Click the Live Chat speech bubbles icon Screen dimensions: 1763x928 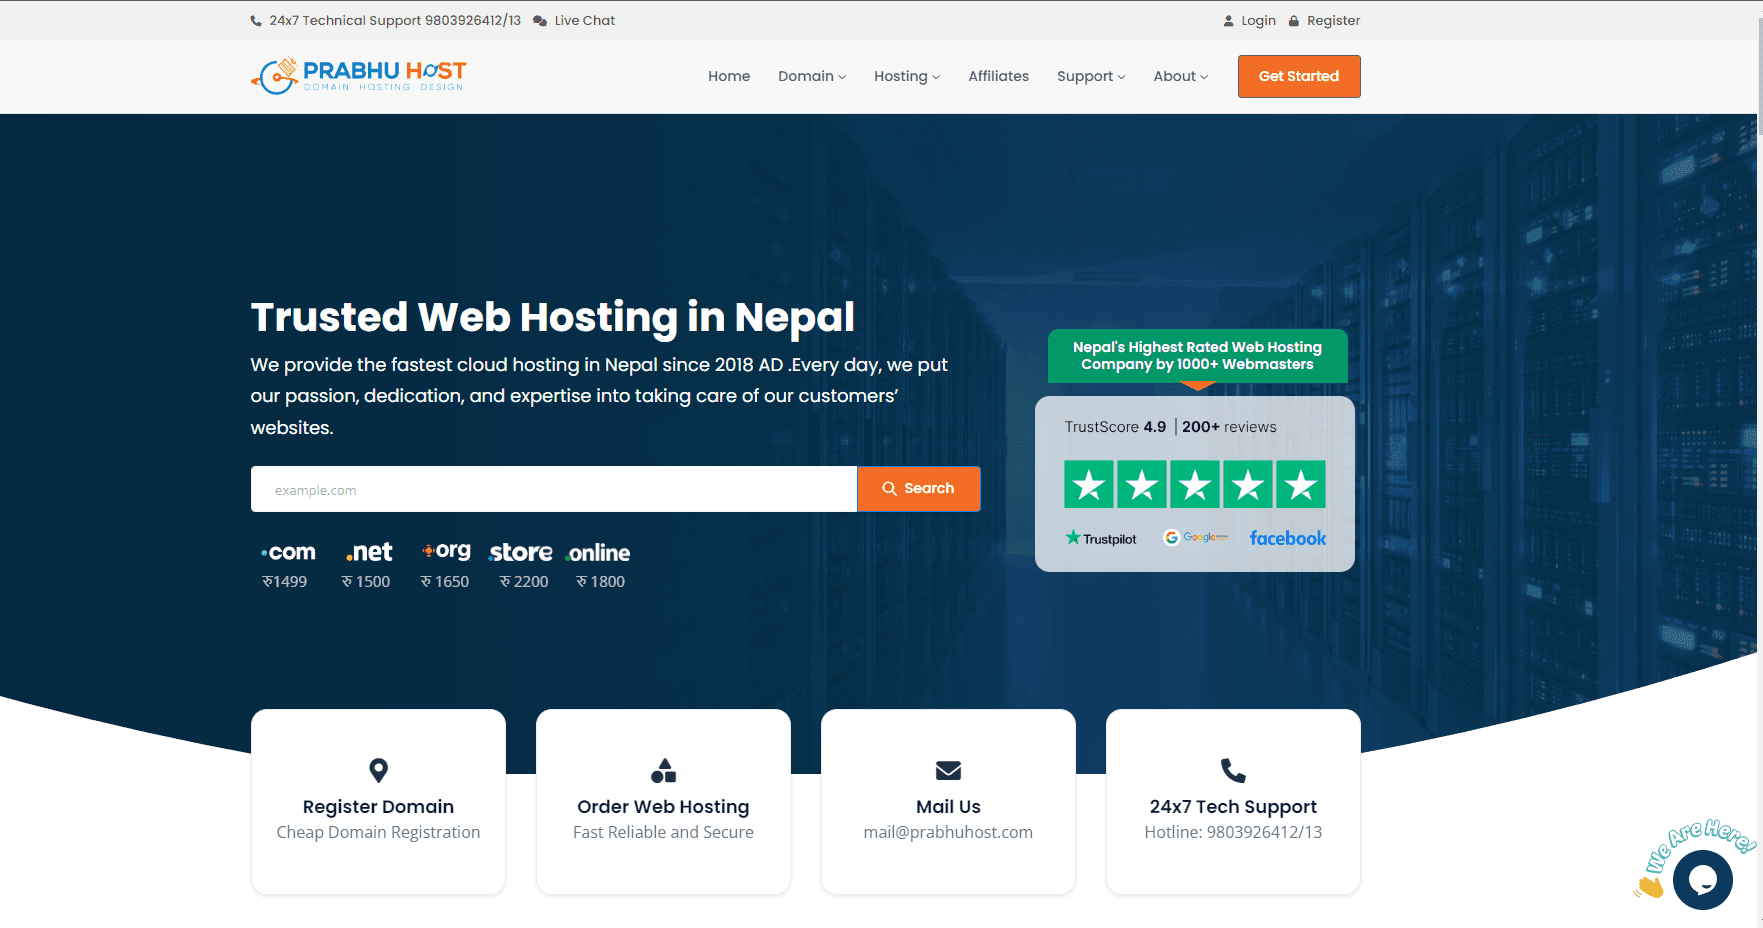point(540,21)
